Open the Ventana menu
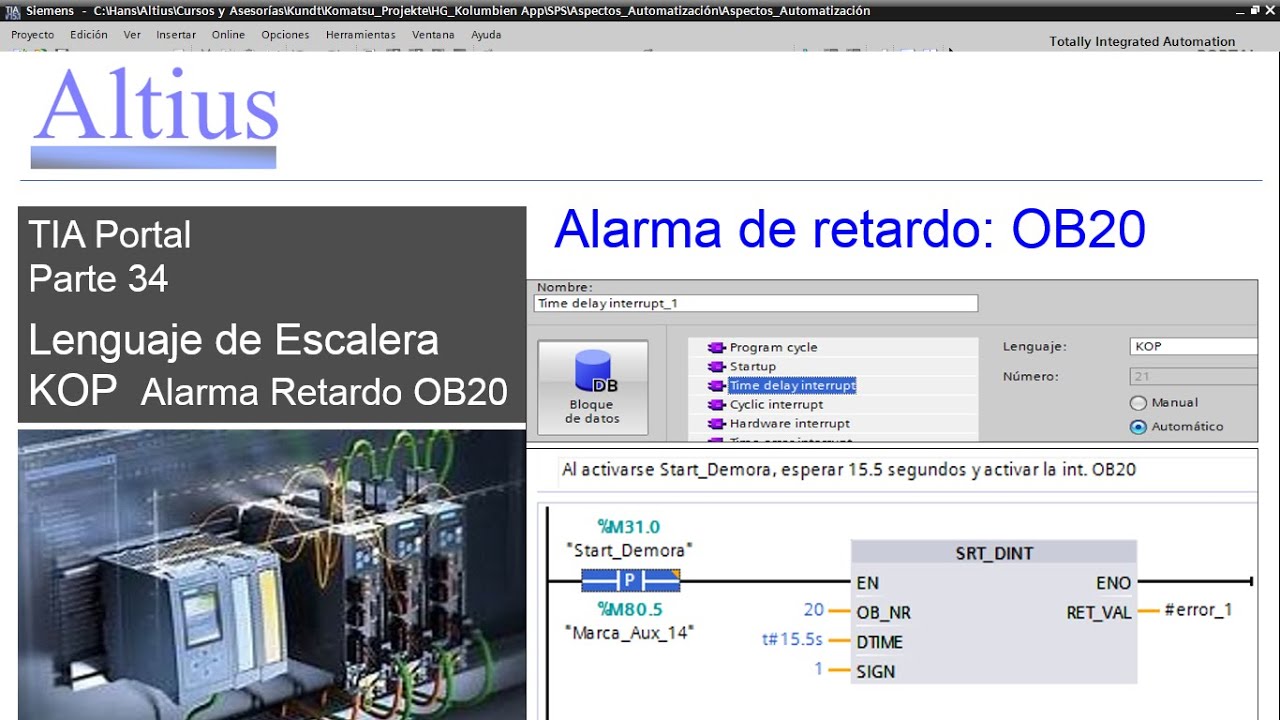This screenshot has width=1280, height=720. click(x=433, y=34)
